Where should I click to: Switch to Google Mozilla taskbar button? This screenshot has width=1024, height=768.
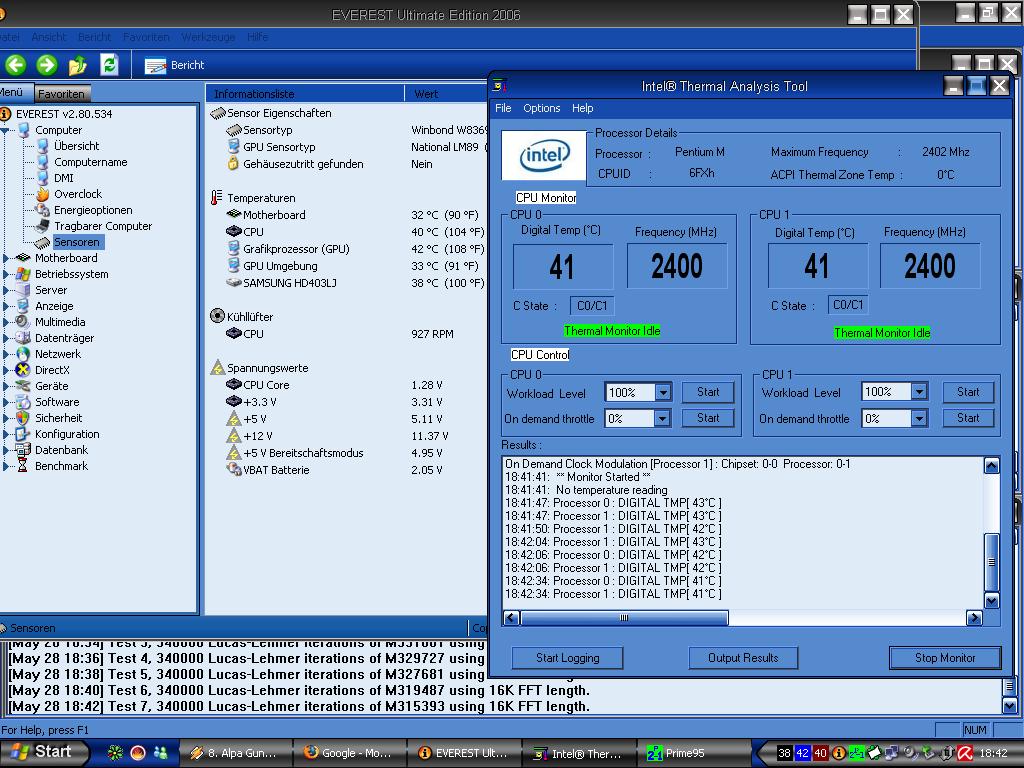(x=349, y=753)
